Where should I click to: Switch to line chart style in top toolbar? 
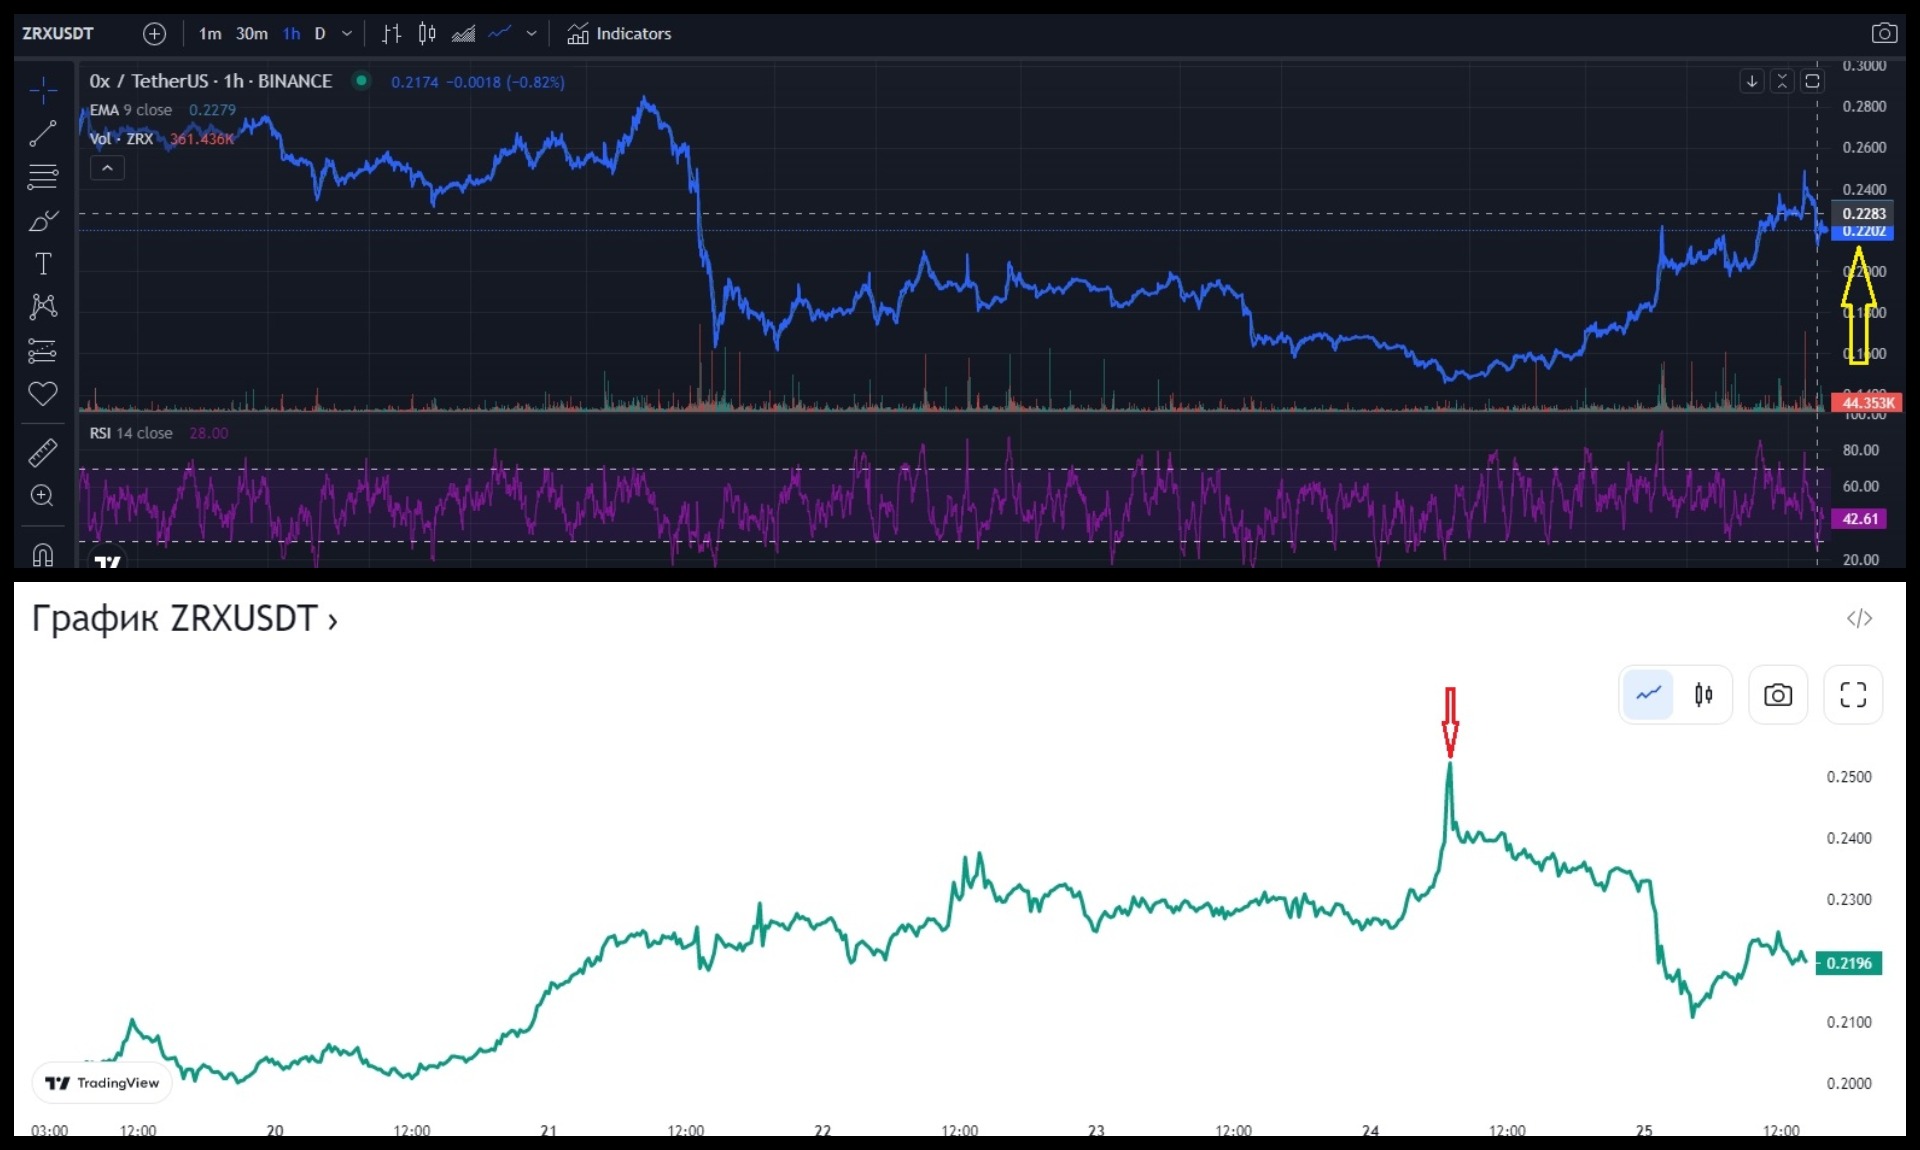point(500,33)
